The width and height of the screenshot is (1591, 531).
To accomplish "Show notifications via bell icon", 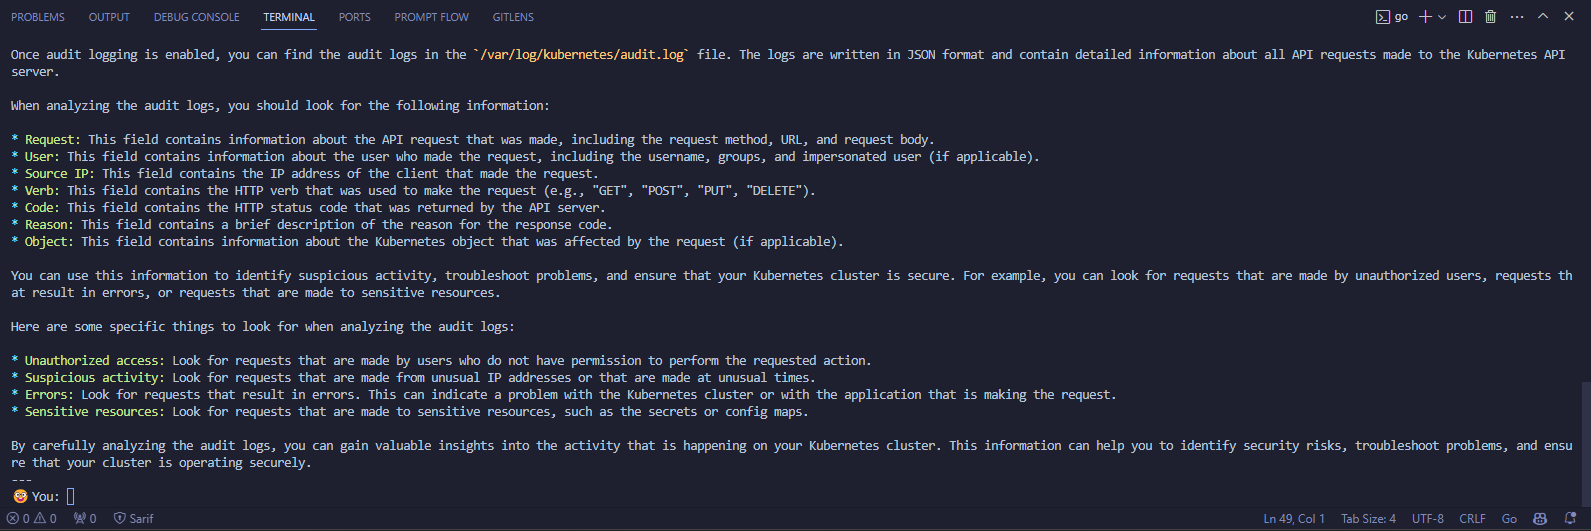I will coord(1570,519).
